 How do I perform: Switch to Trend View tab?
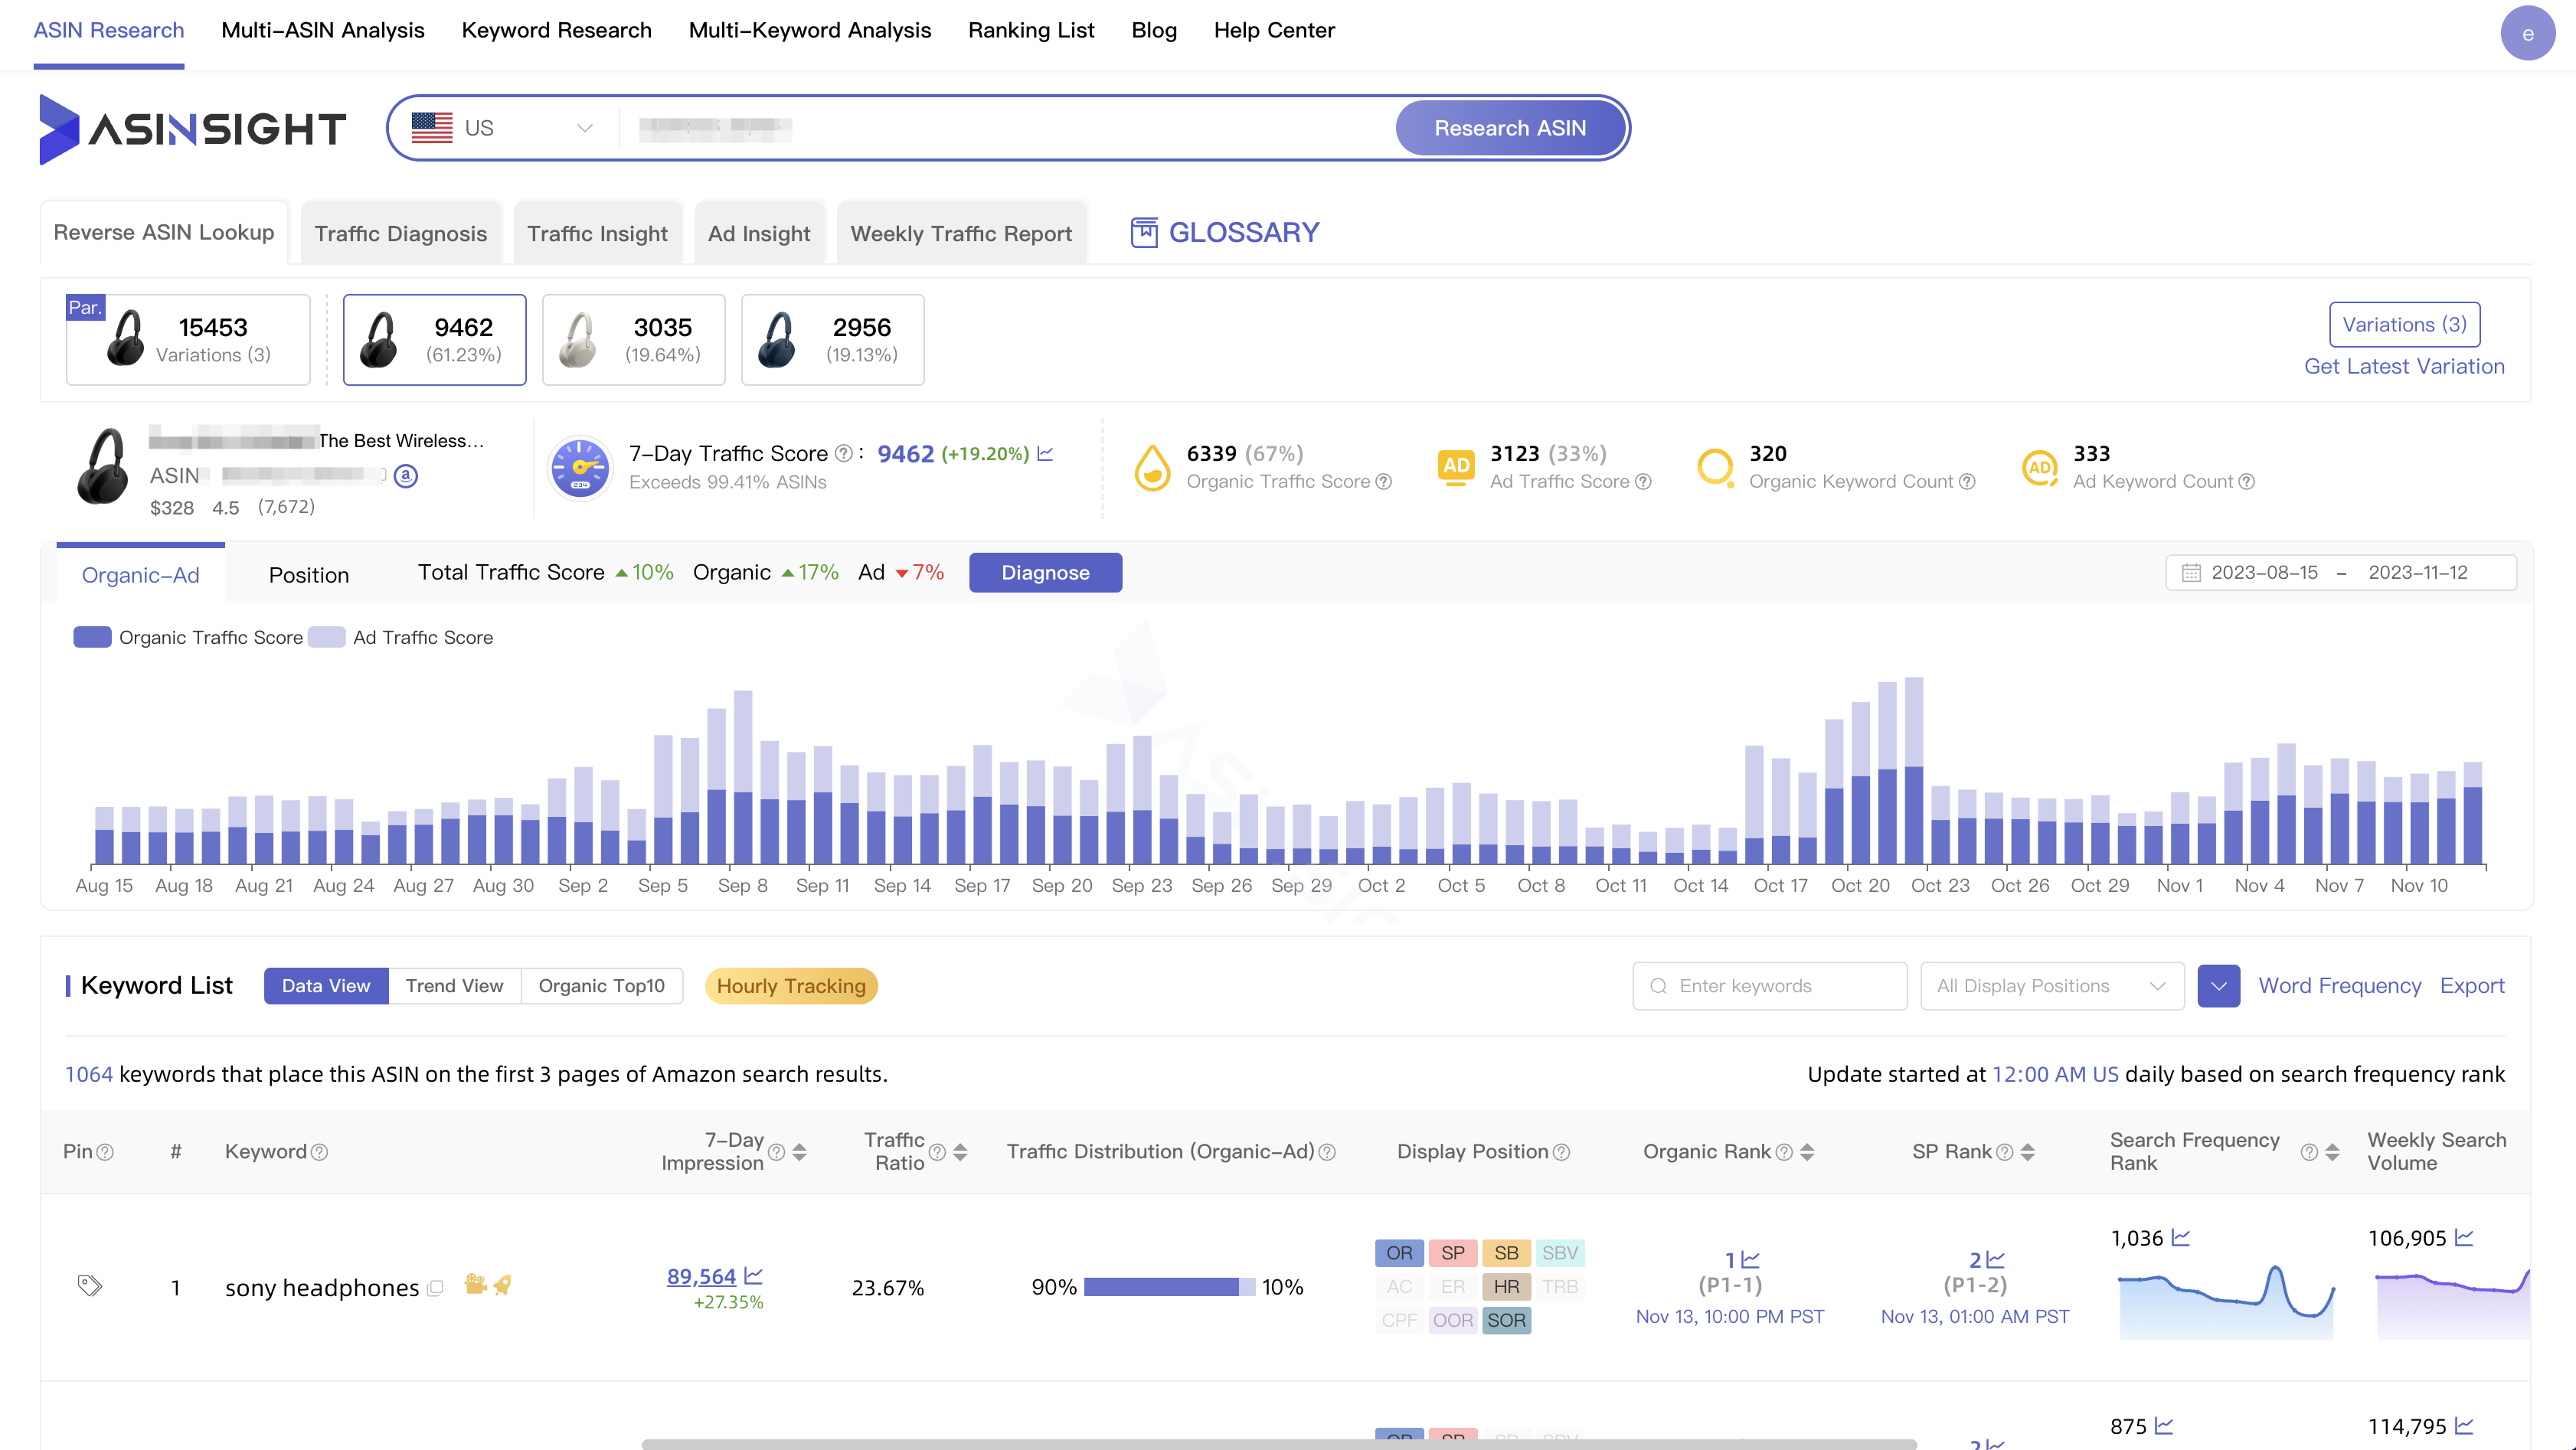(454, 986)
